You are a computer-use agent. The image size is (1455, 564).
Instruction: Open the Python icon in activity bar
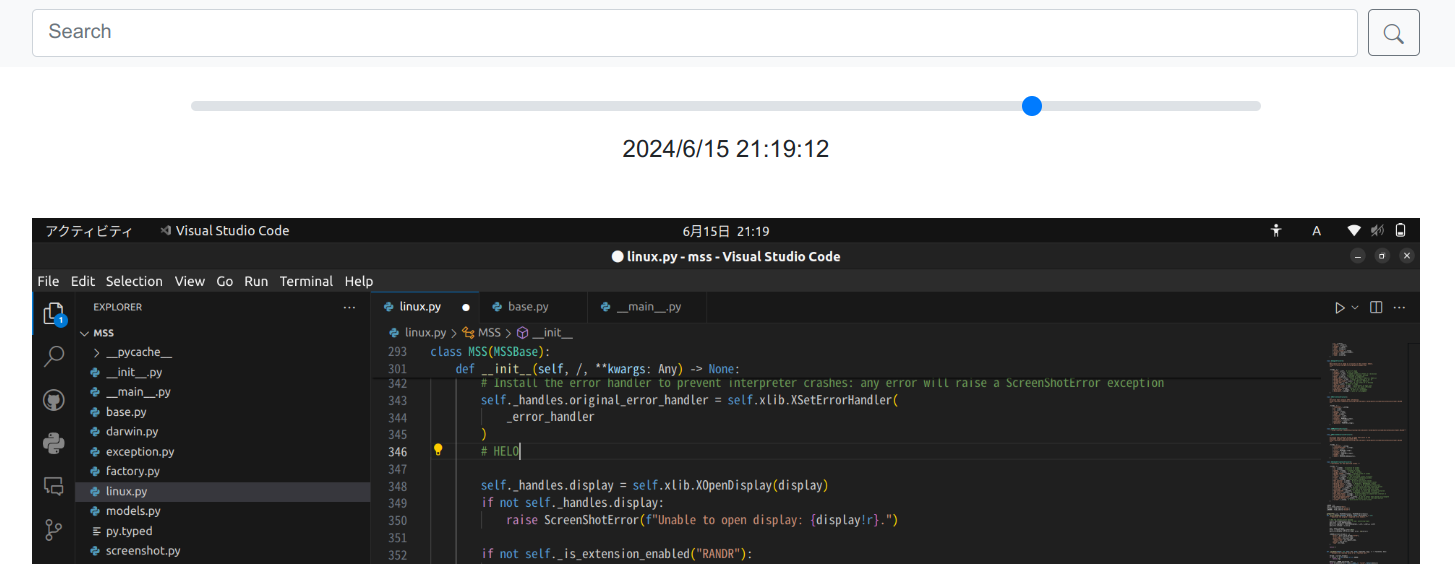(x=54, y=443)
